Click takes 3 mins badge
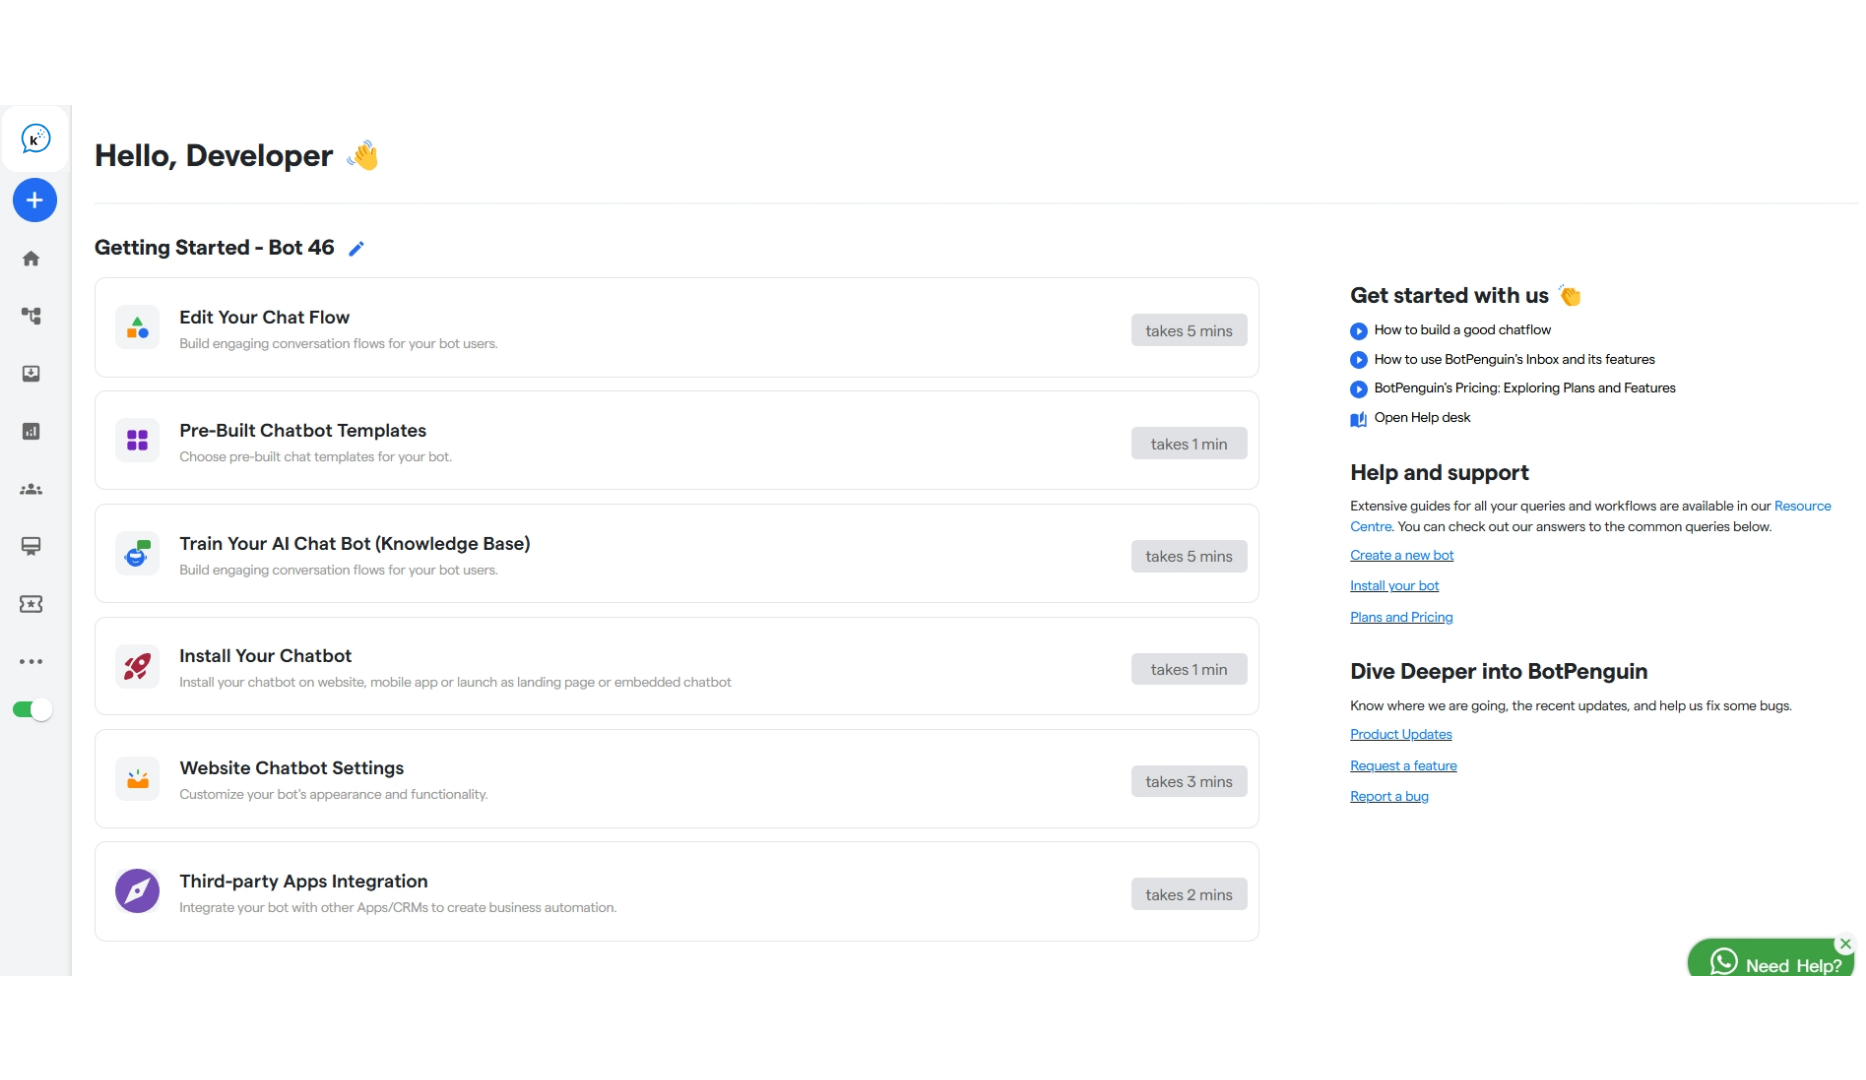The image size is (1866, 1080). tap(1189, 781)
